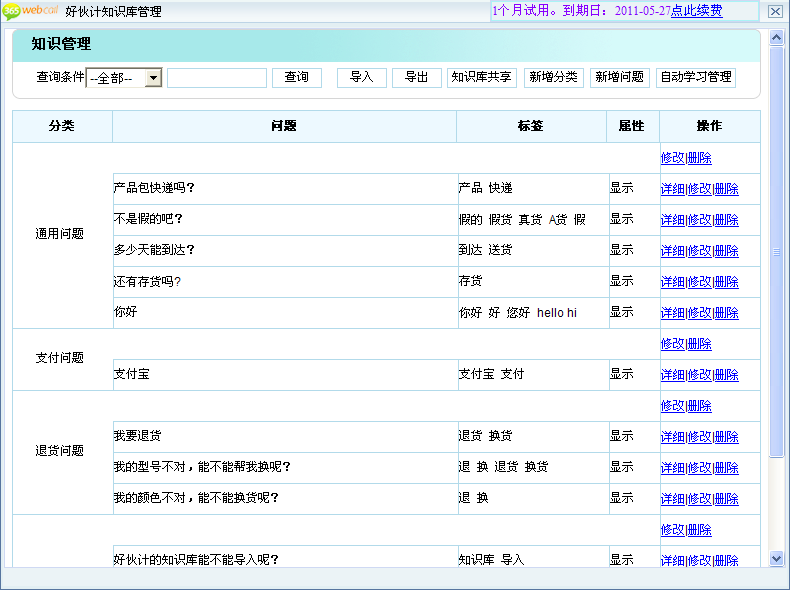Image resolution: width=790 pixels, height=590 pixels.
Task: Click 删除 for 多少天能到达 row
Action: point(727,251)
